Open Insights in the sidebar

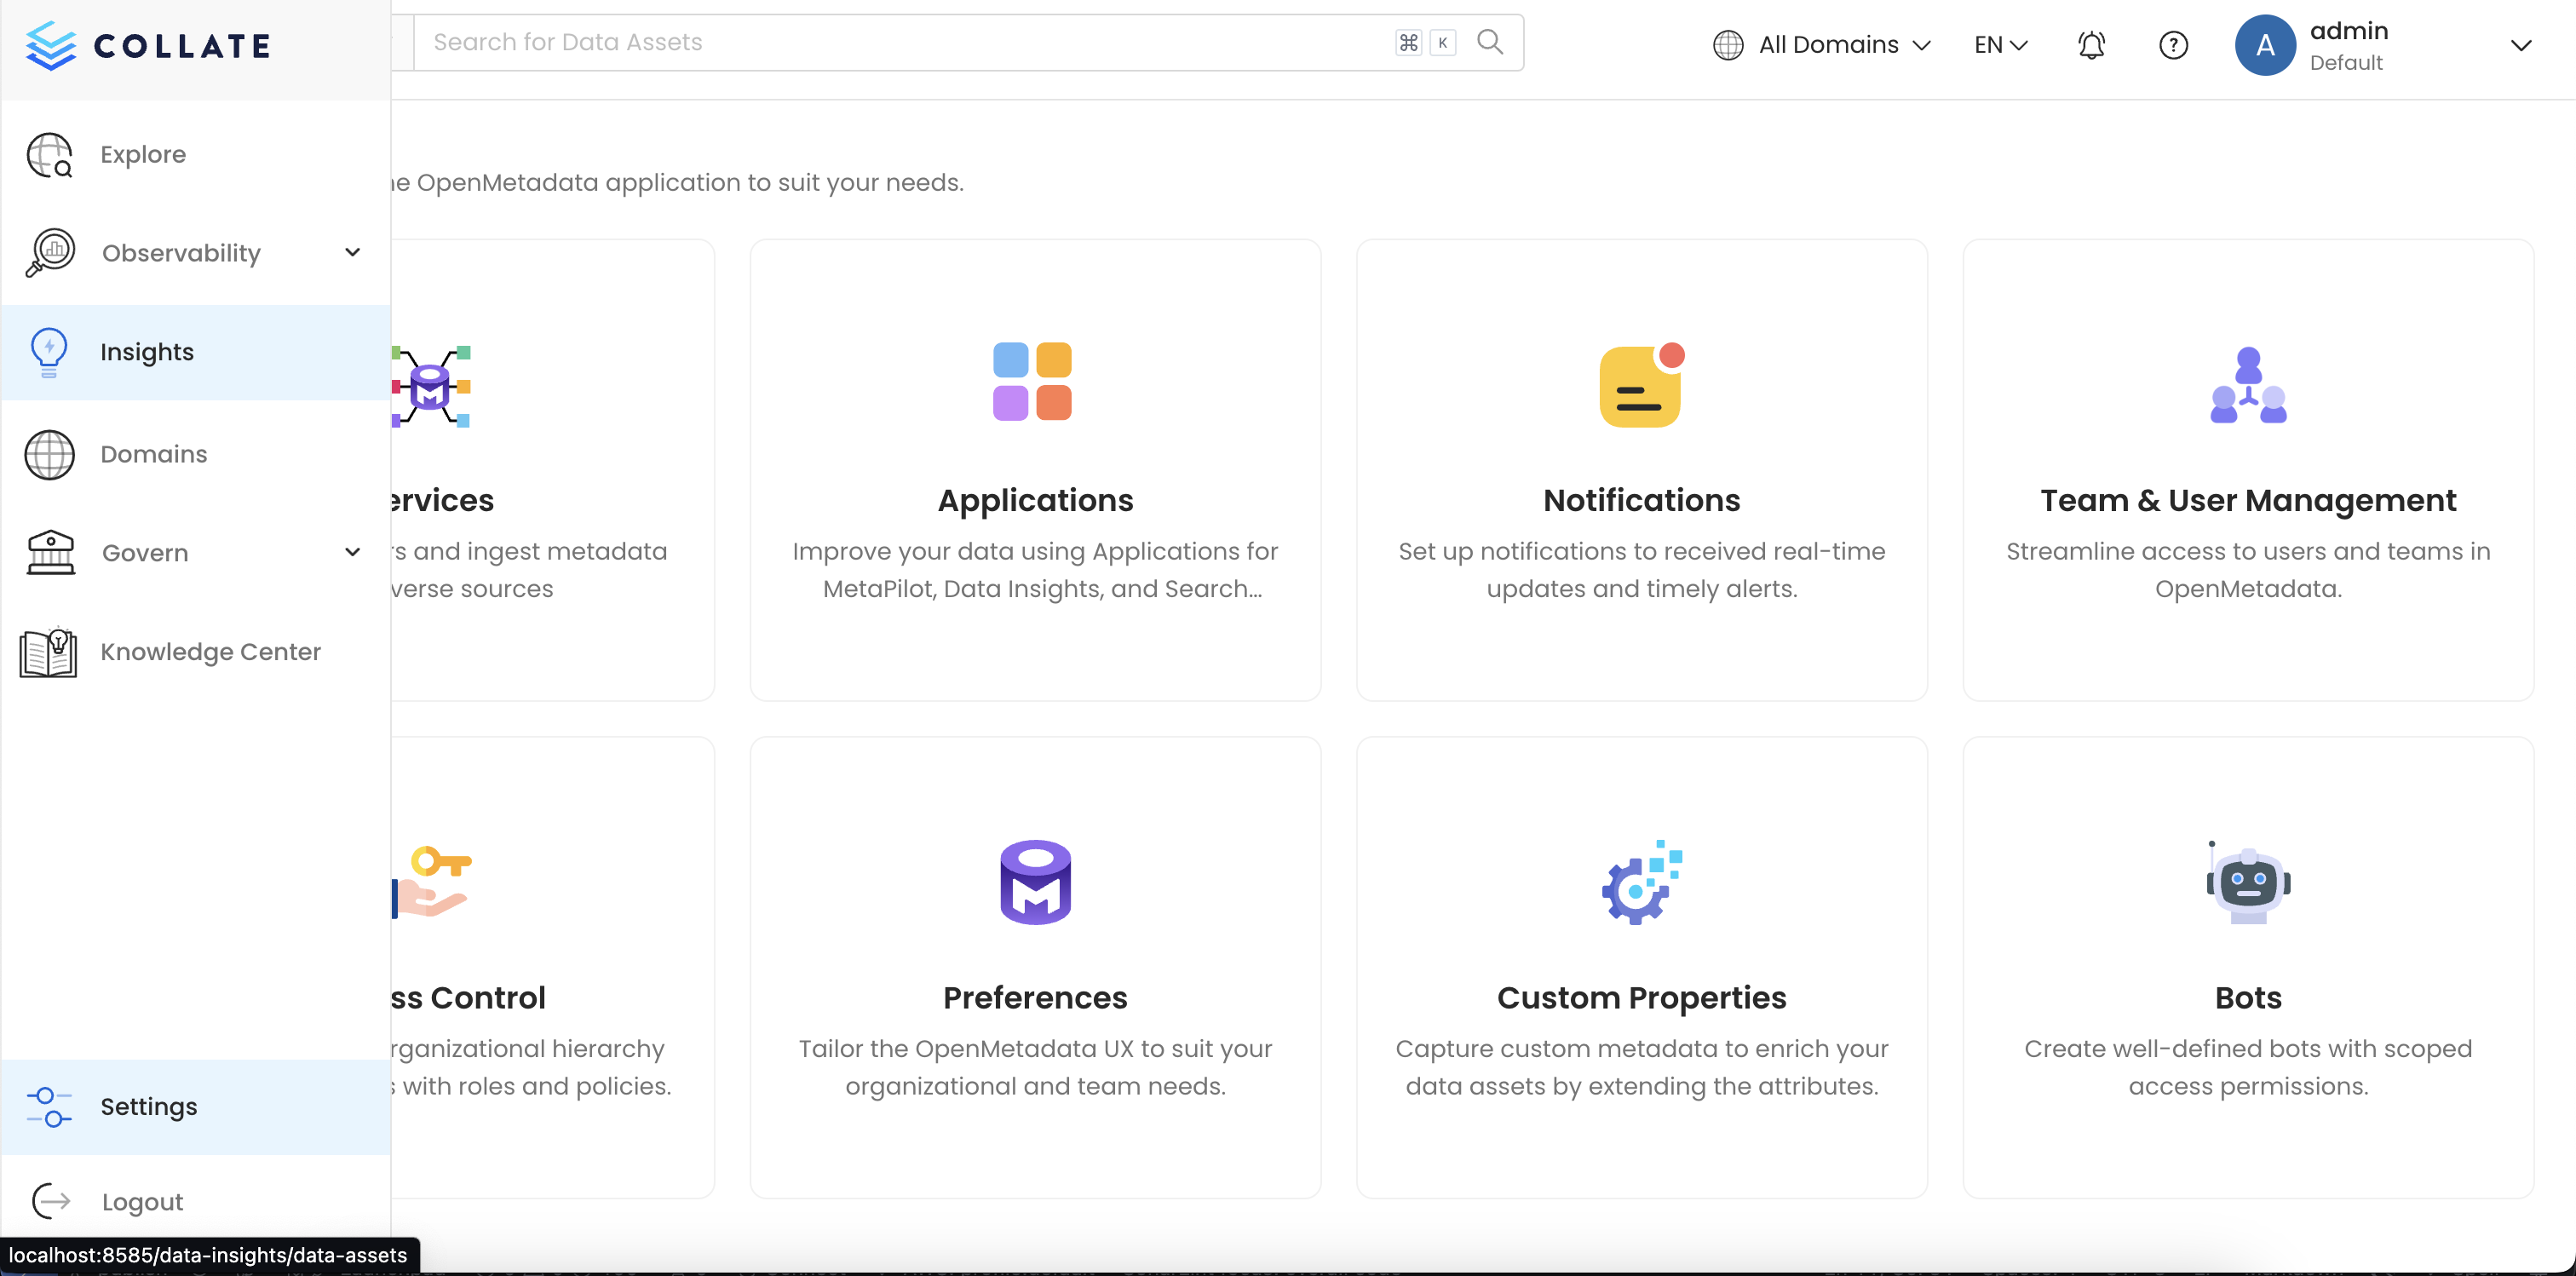pos(147,352)
